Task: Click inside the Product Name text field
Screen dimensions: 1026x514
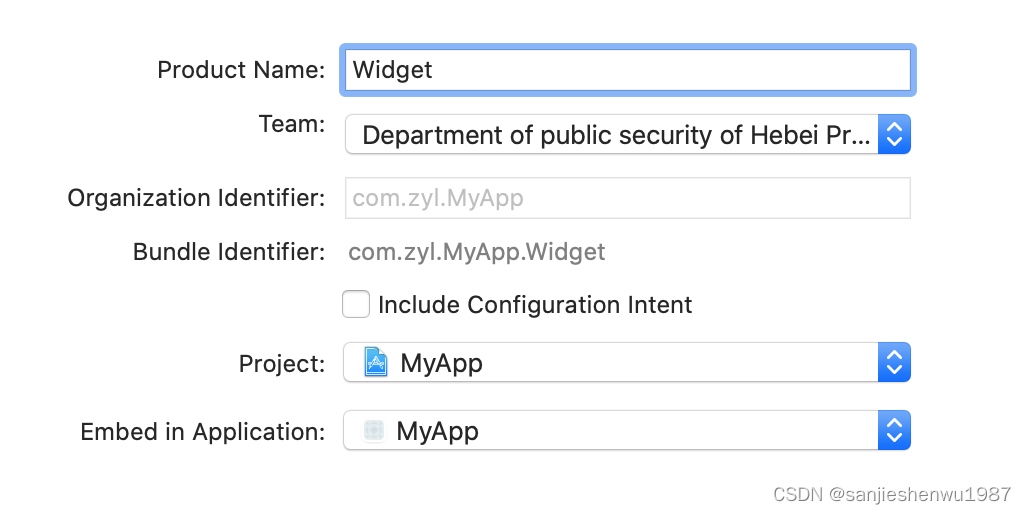Action: coord(628,70)
